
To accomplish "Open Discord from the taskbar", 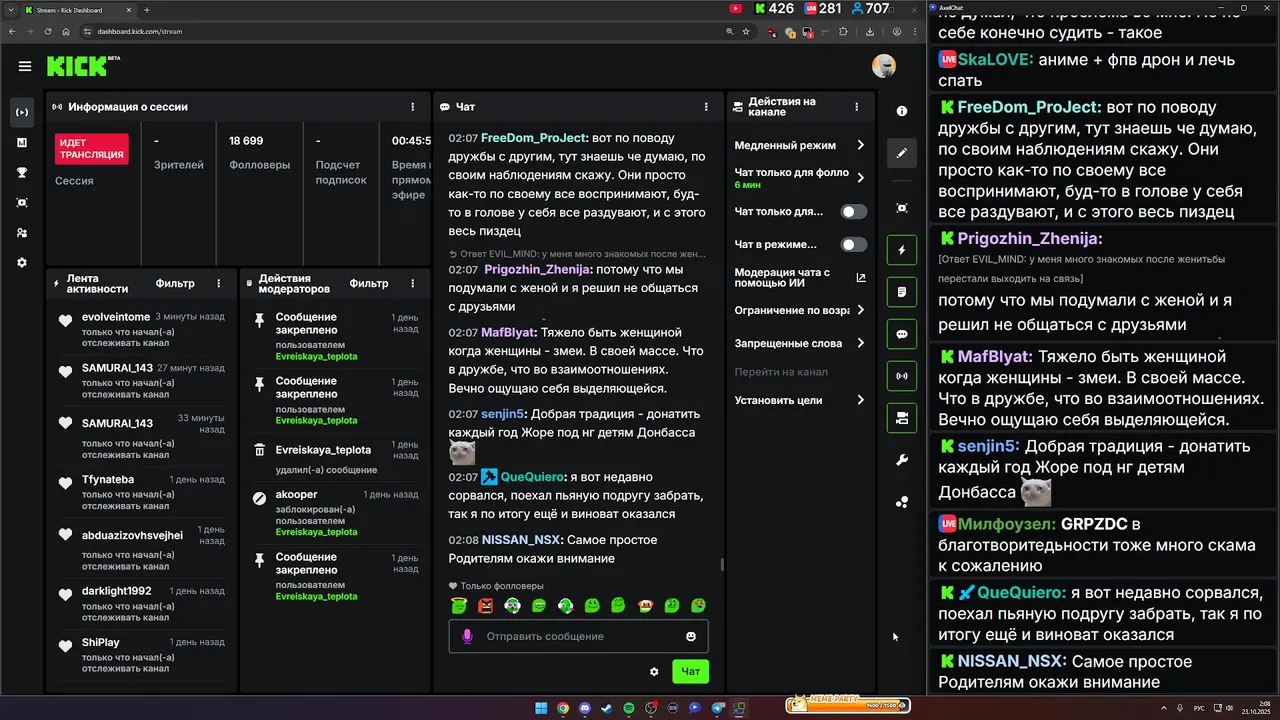I will tap(585, 708).
